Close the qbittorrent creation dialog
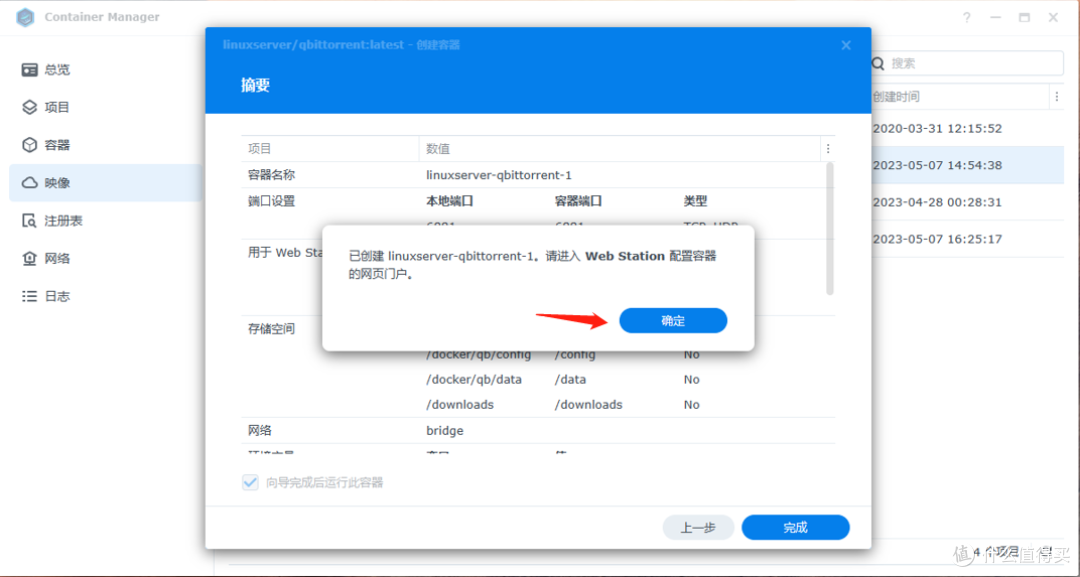The image size is (1080, 577). 845,44
